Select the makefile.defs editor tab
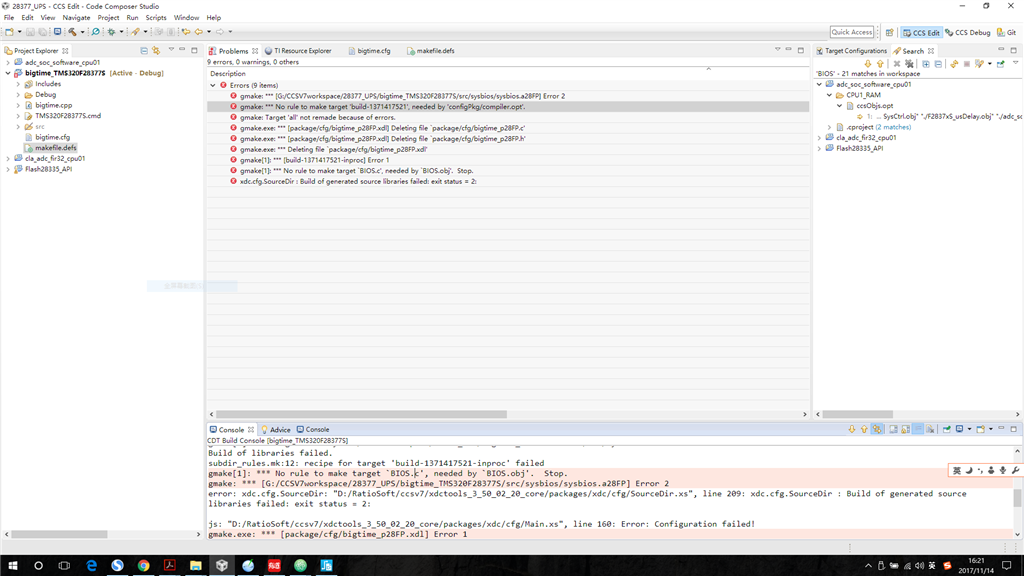Image resolution: width=1024 pixels, height=576 pixels. pyautogui.click(x=430, y=50)
